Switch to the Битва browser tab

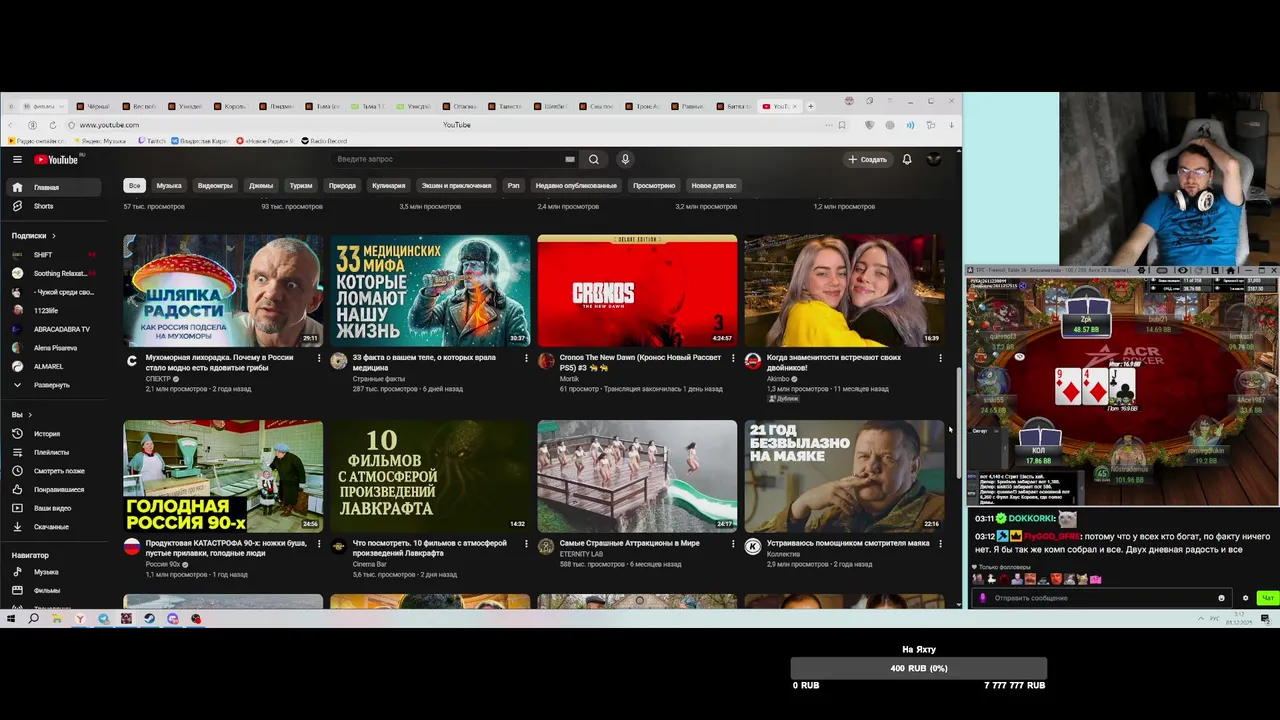[736, 106]
